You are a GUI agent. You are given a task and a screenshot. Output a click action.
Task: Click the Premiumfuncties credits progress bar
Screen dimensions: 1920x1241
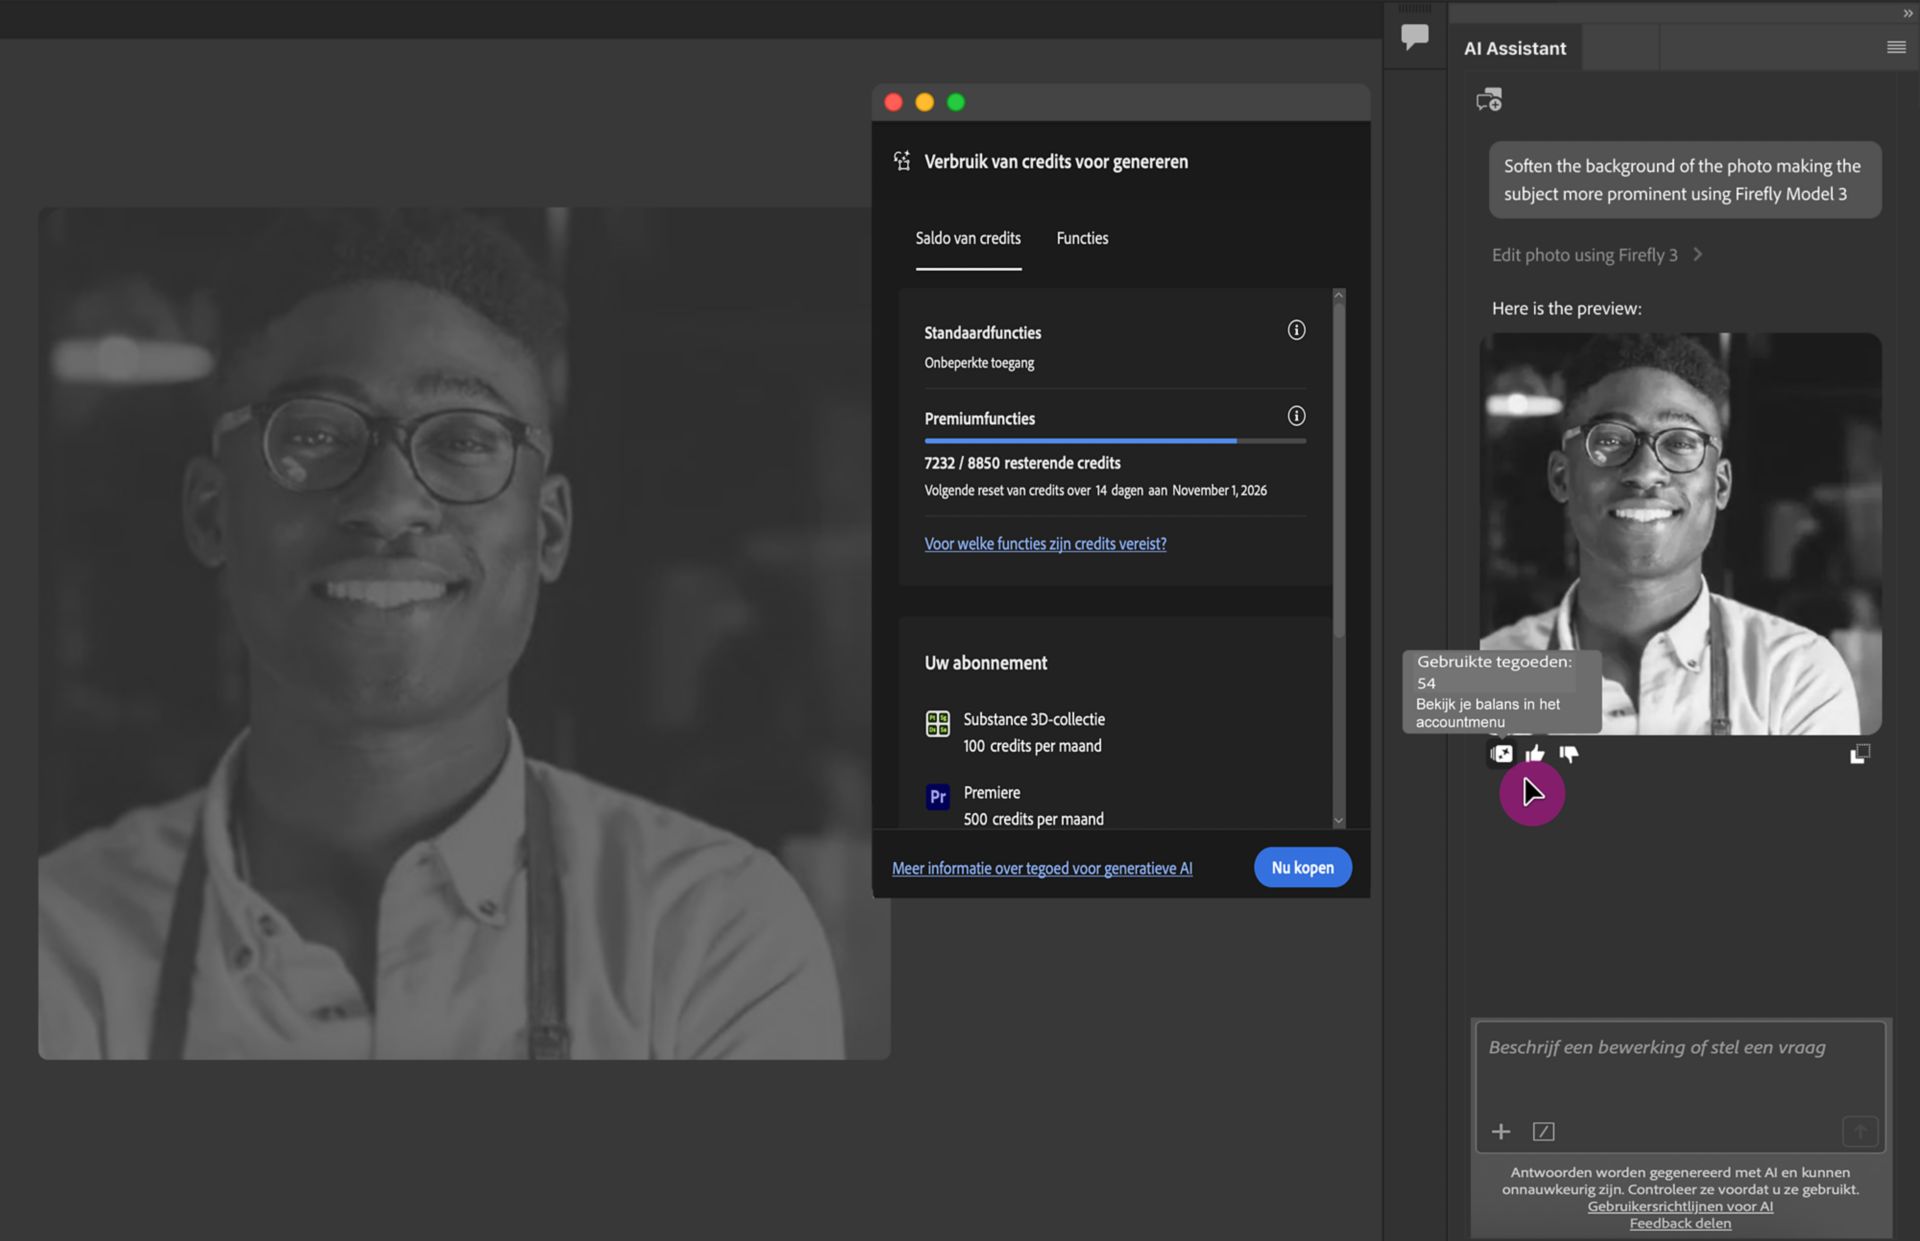coord(1115,440)
